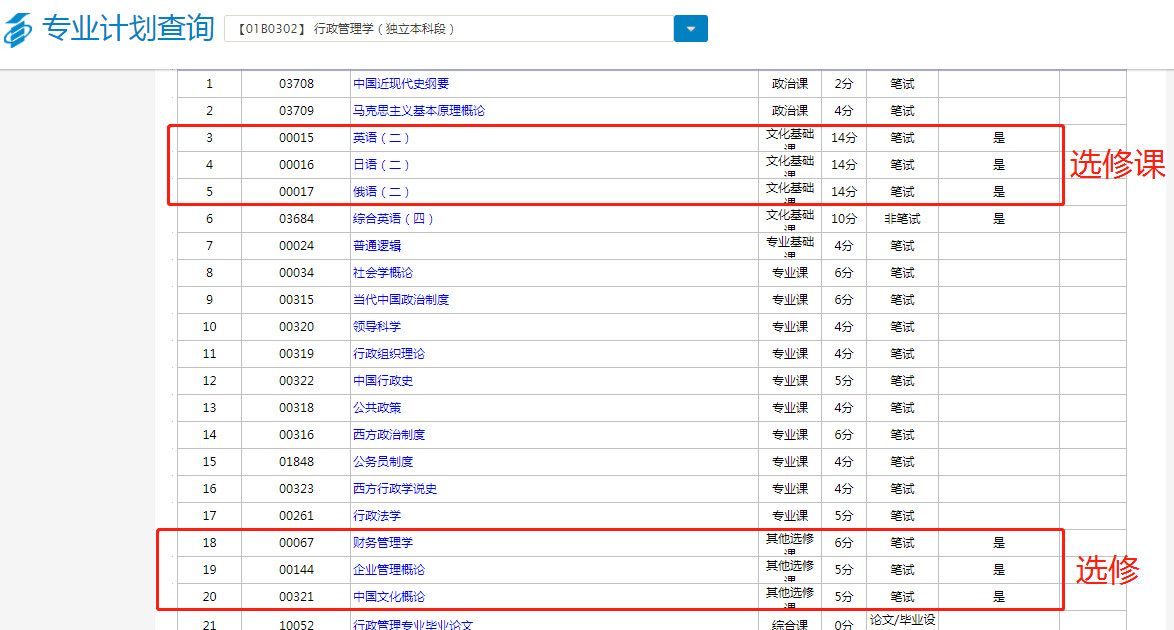Viewport: 1174px width, 630px height.
Task: Select course code 00261
Action: coord(296,515)
